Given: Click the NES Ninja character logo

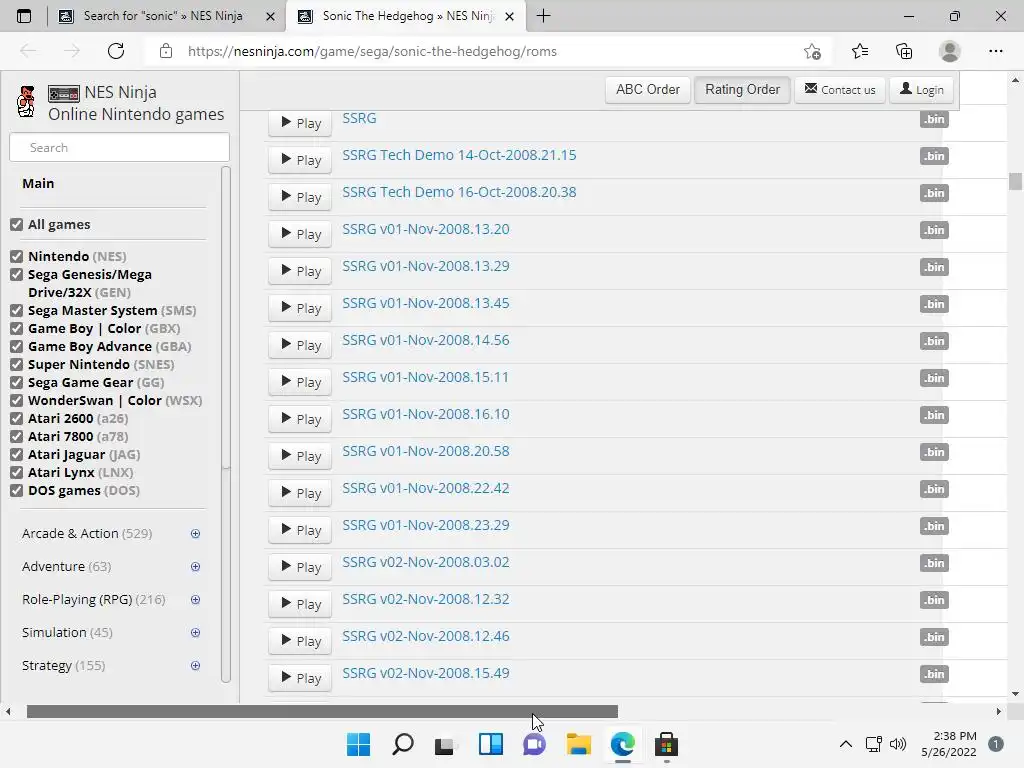Looking at the screenshot, I should (x=26, y=102).
